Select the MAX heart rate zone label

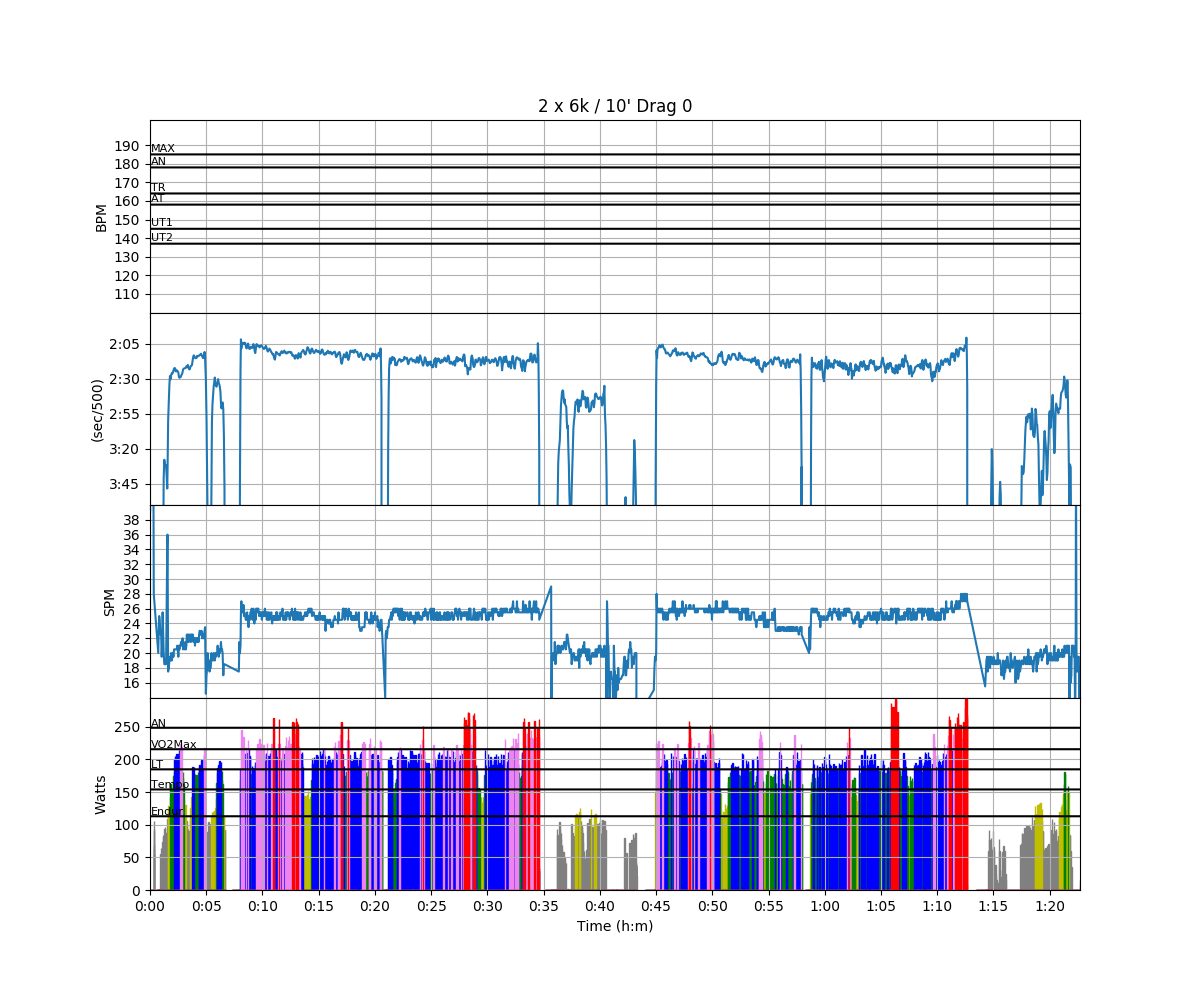(162, 149)
